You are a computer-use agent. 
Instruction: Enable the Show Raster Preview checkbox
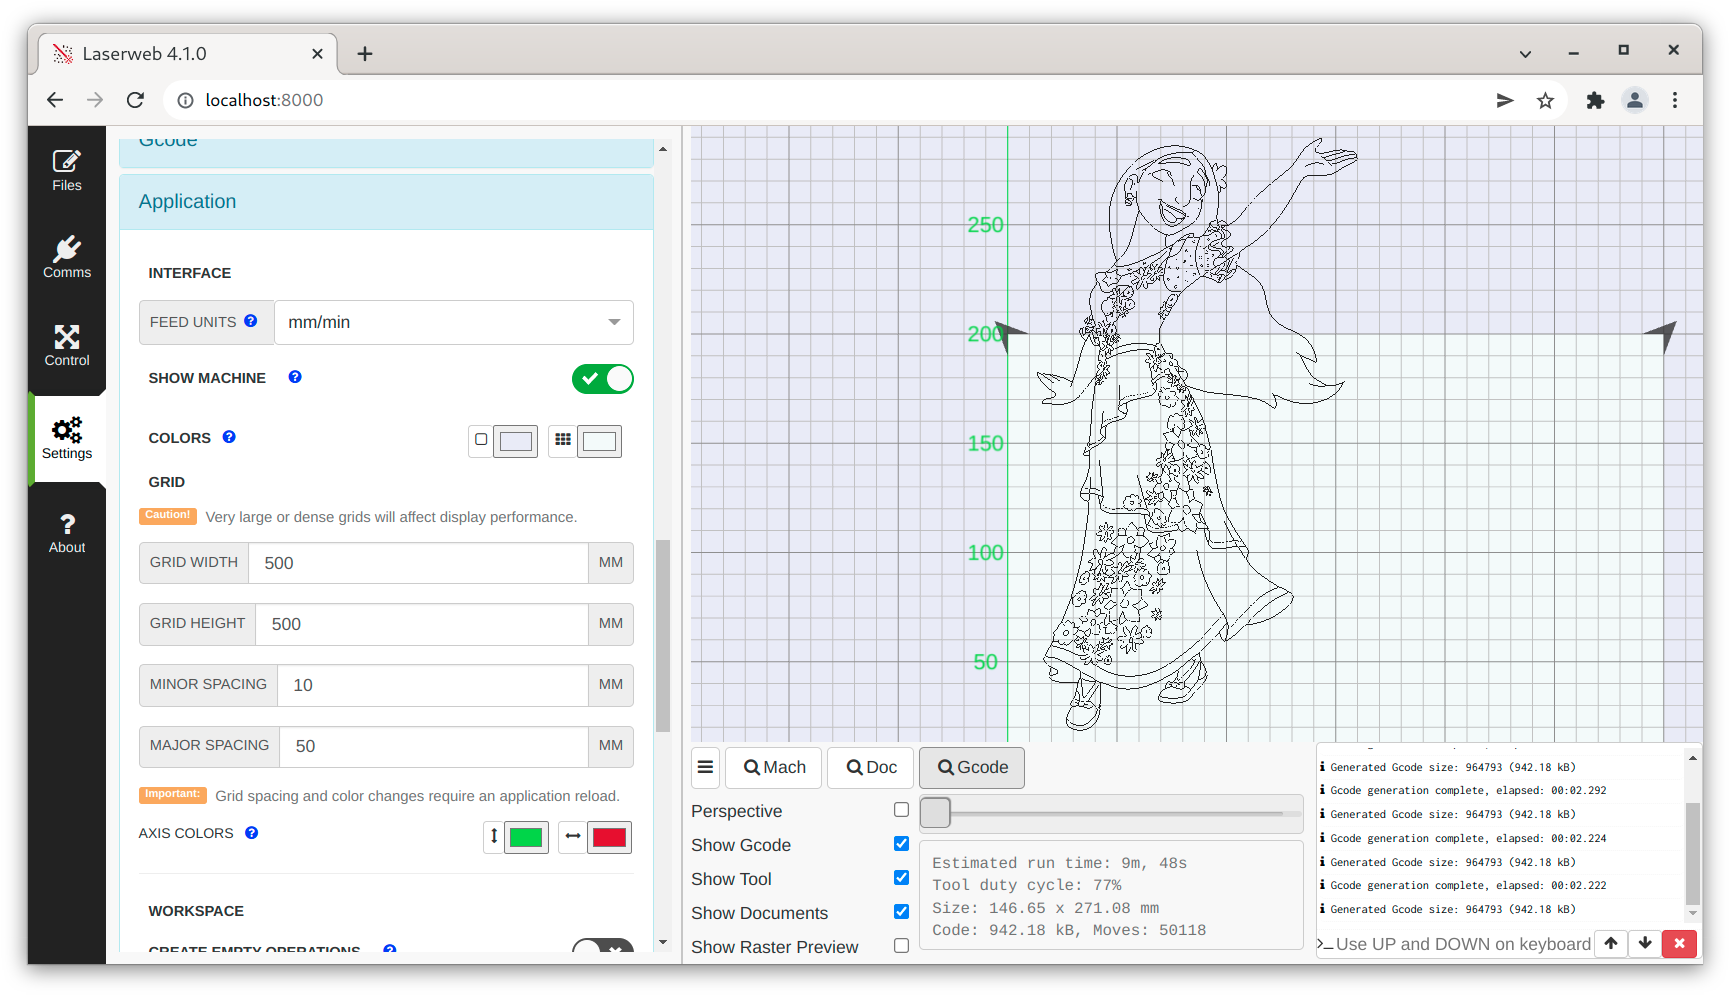coord(901,946)
